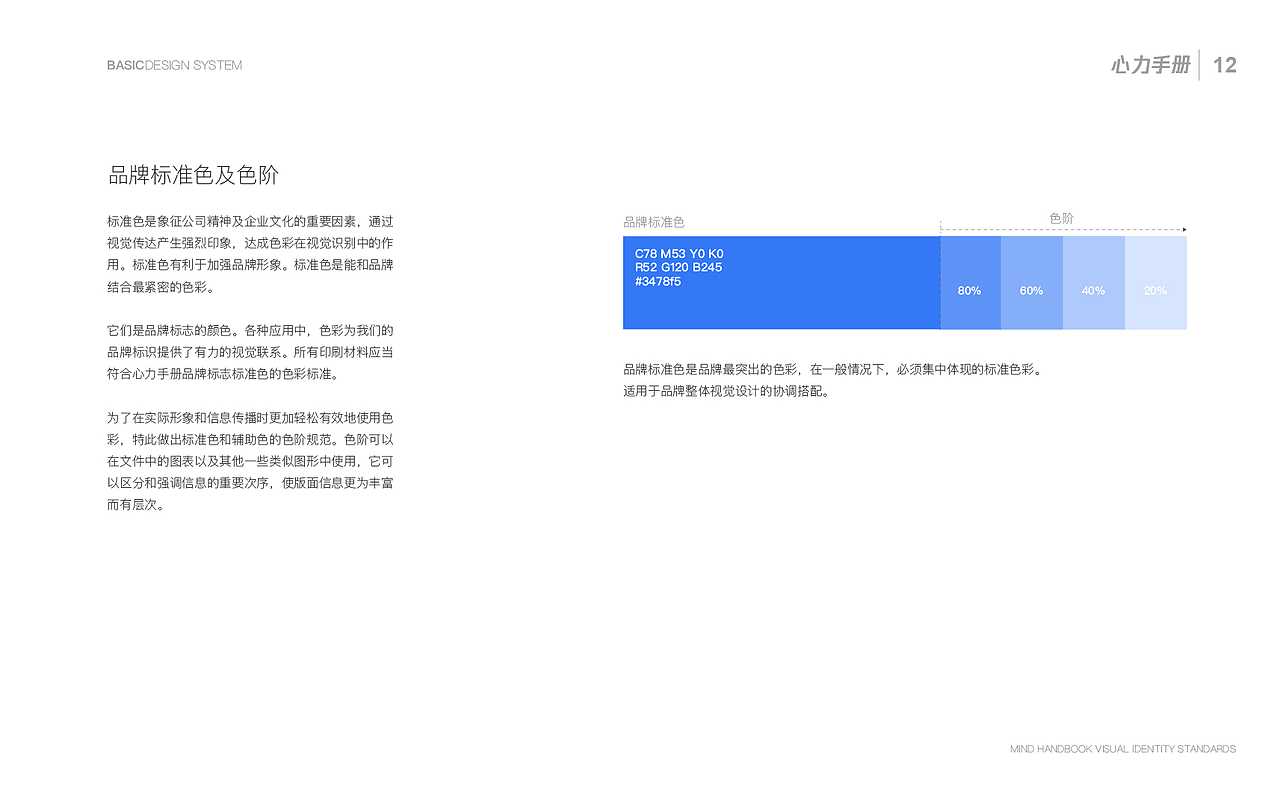Click the page number 12
Image resolution: width=1280 pixels, height=795 pixels.
1225,65
